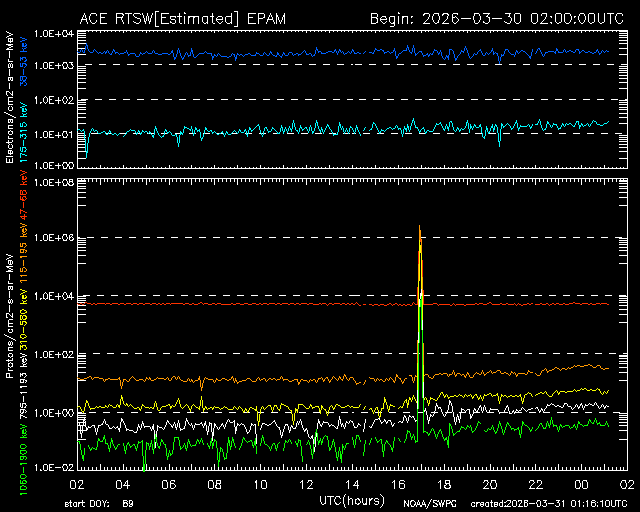Image resolution: width=640 pixels, height=512 pixels.
Task: Click the 1.0E+04 electron y-axis label at the top
Action: [51, 33]
